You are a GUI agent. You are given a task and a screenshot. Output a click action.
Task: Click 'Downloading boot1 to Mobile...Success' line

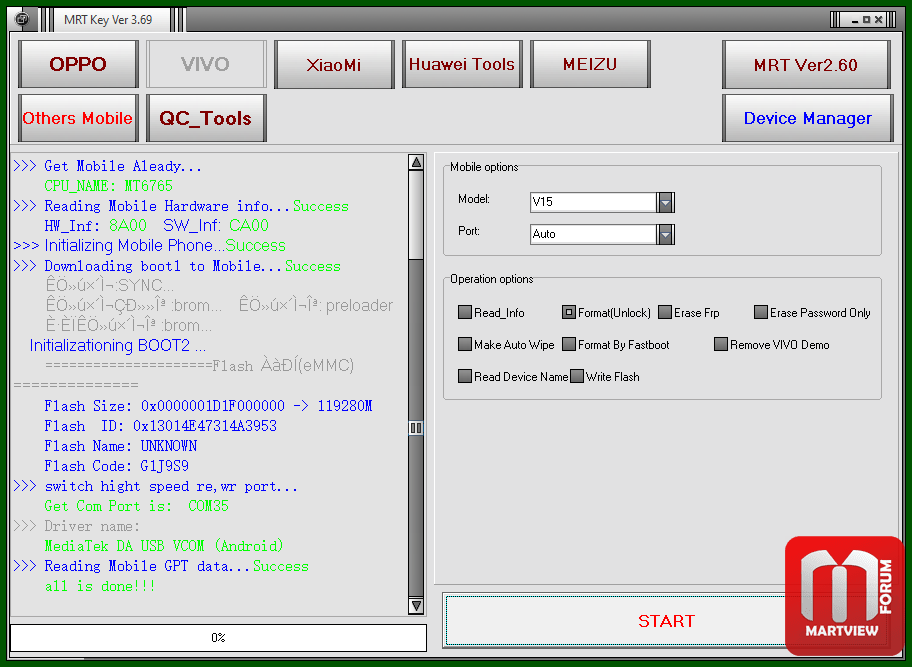[x=177, y=266]
